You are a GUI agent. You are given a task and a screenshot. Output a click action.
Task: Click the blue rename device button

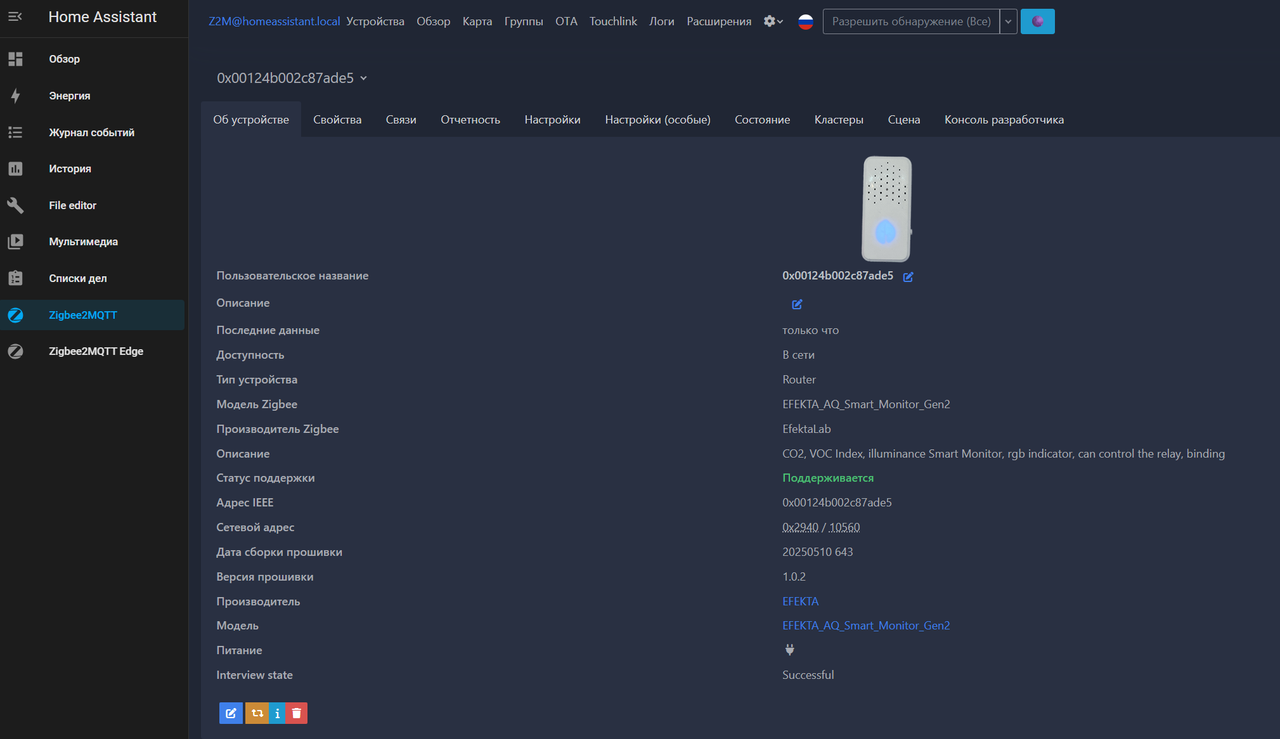231,713
